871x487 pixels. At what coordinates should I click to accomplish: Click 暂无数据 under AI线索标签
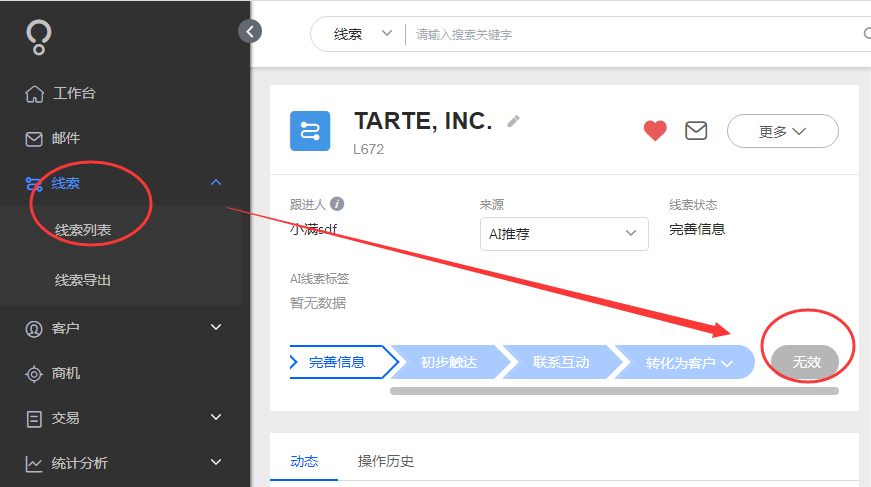pyautogui.click(x=318, y=303)
